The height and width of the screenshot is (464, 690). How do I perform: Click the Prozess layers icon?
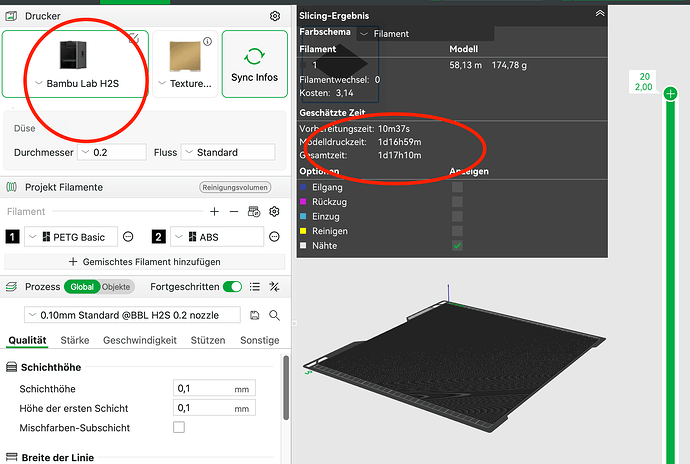pyautogui.click(x=11, y=287)
